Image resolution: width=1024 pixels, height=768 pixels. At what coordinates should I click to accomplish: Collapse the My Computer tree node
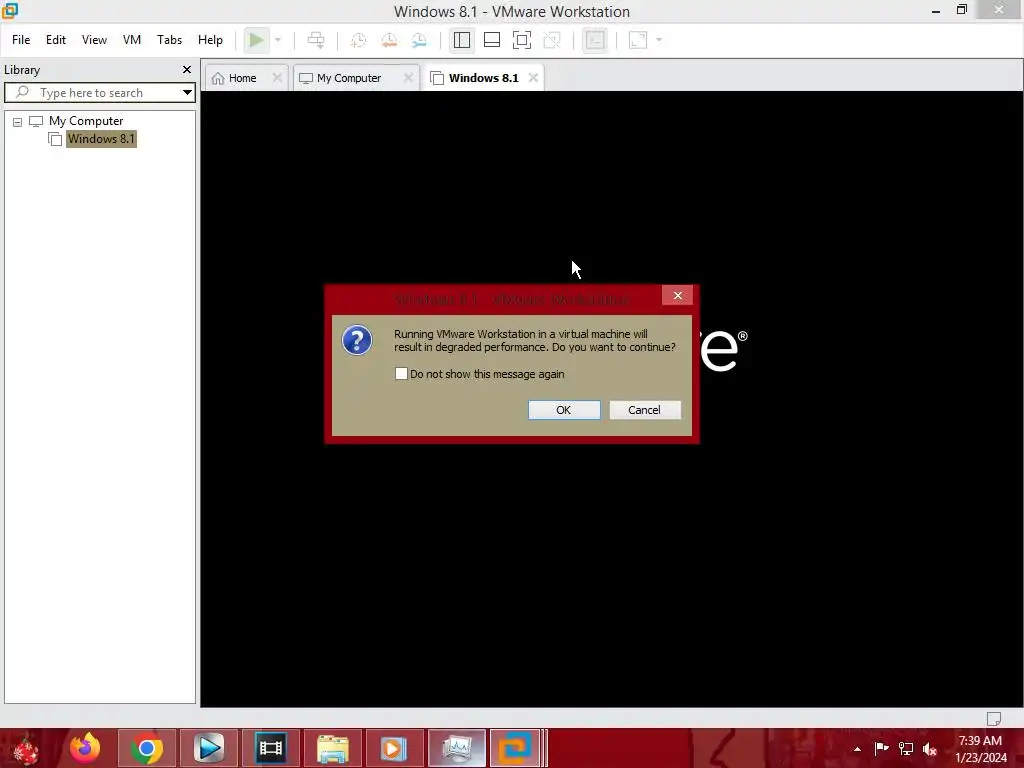click(x=18, y=122)
